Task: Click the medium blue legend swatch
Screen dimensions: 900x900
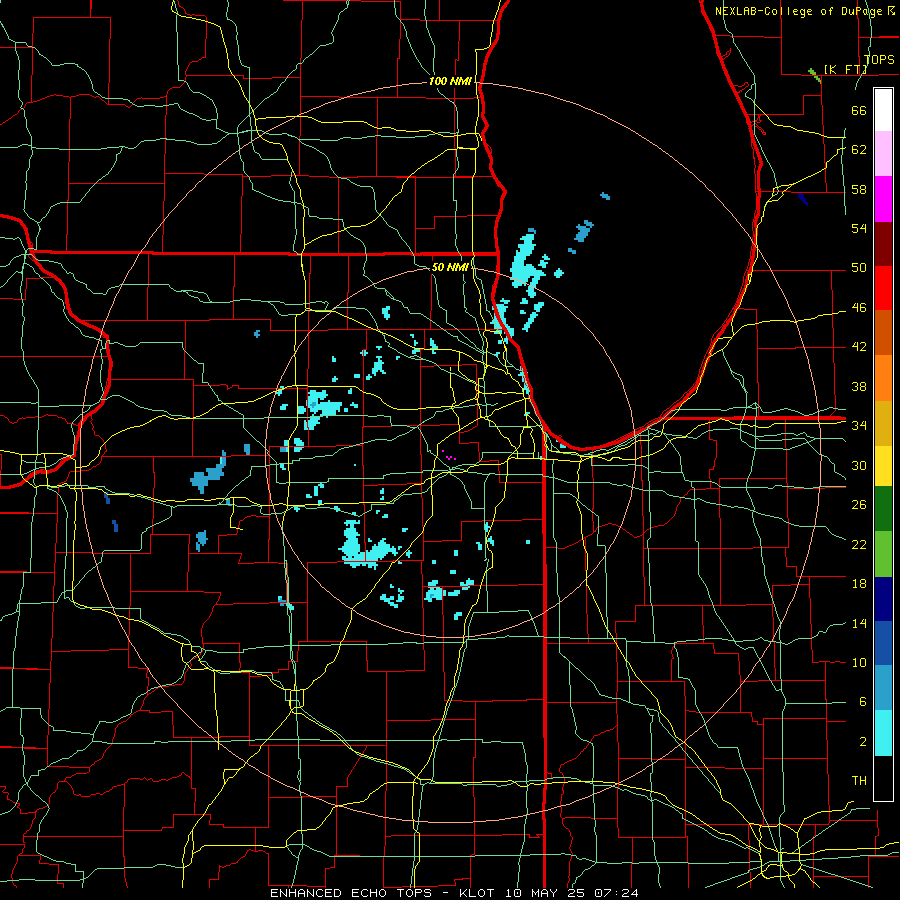Action: coord(883,643)
